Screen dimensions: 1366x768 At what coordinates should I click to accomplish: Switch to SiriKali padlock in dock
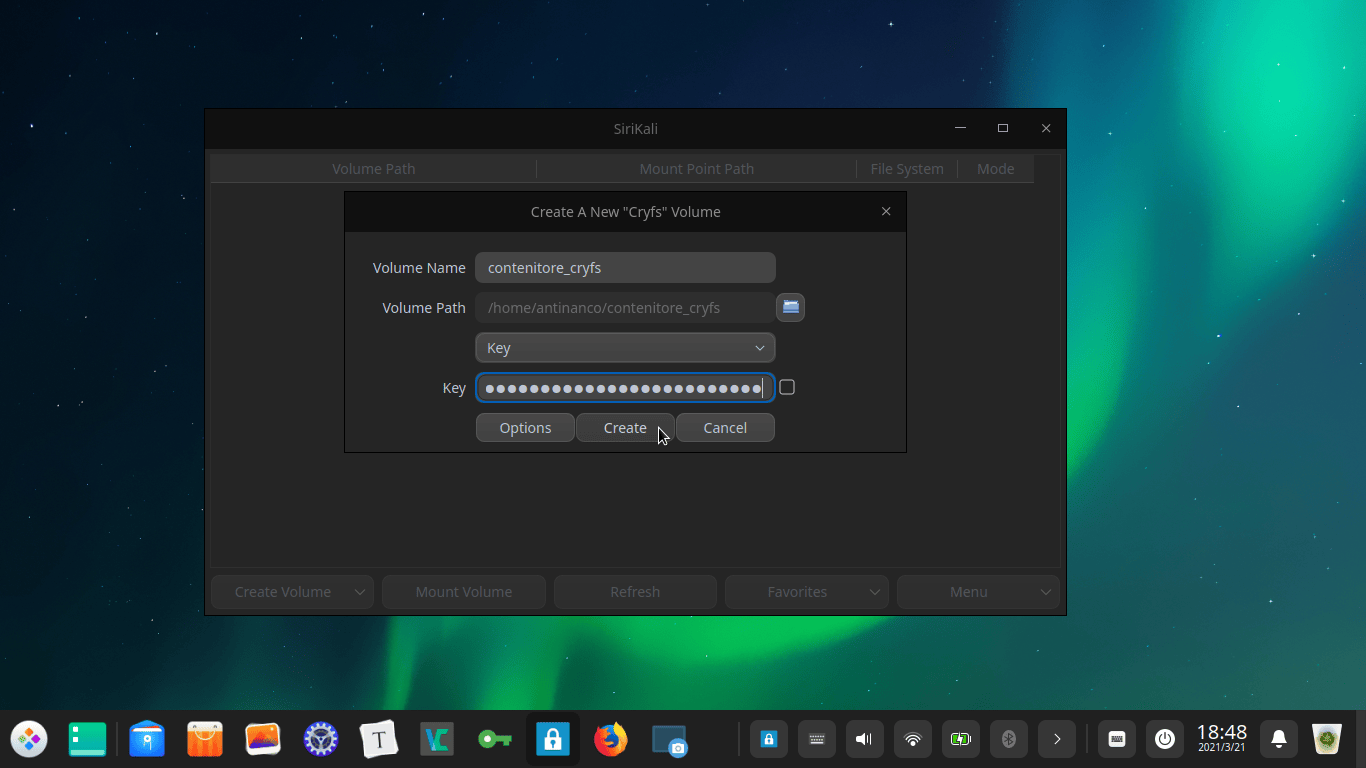553,740
